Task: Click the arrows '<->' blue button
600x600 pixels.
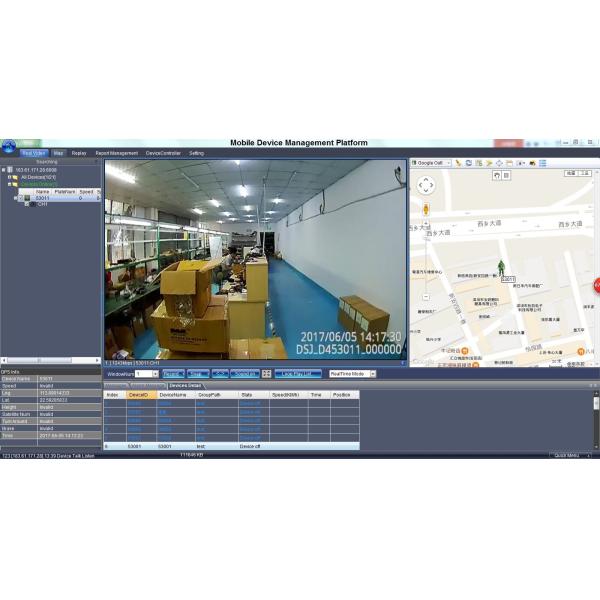Action: pos(220,374)
